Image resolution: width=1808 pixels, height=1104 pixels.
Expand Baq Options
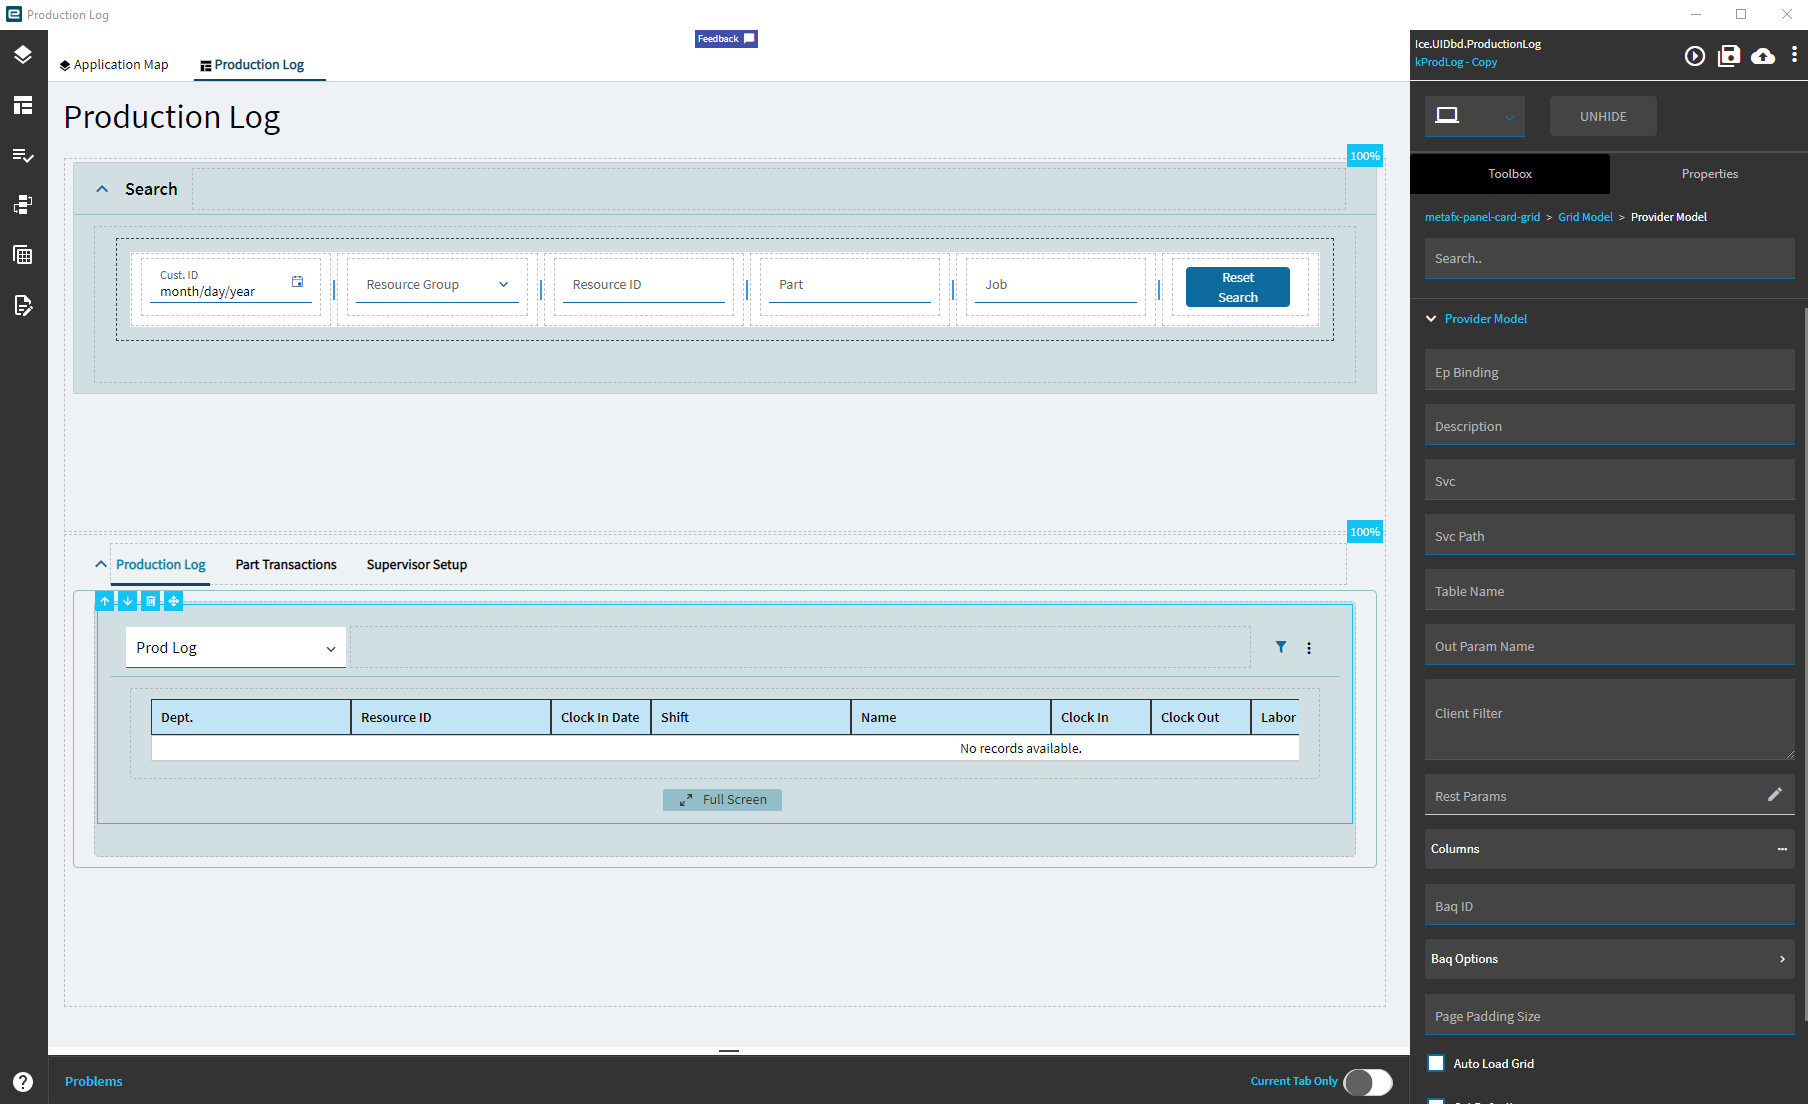click(1609, 959)
